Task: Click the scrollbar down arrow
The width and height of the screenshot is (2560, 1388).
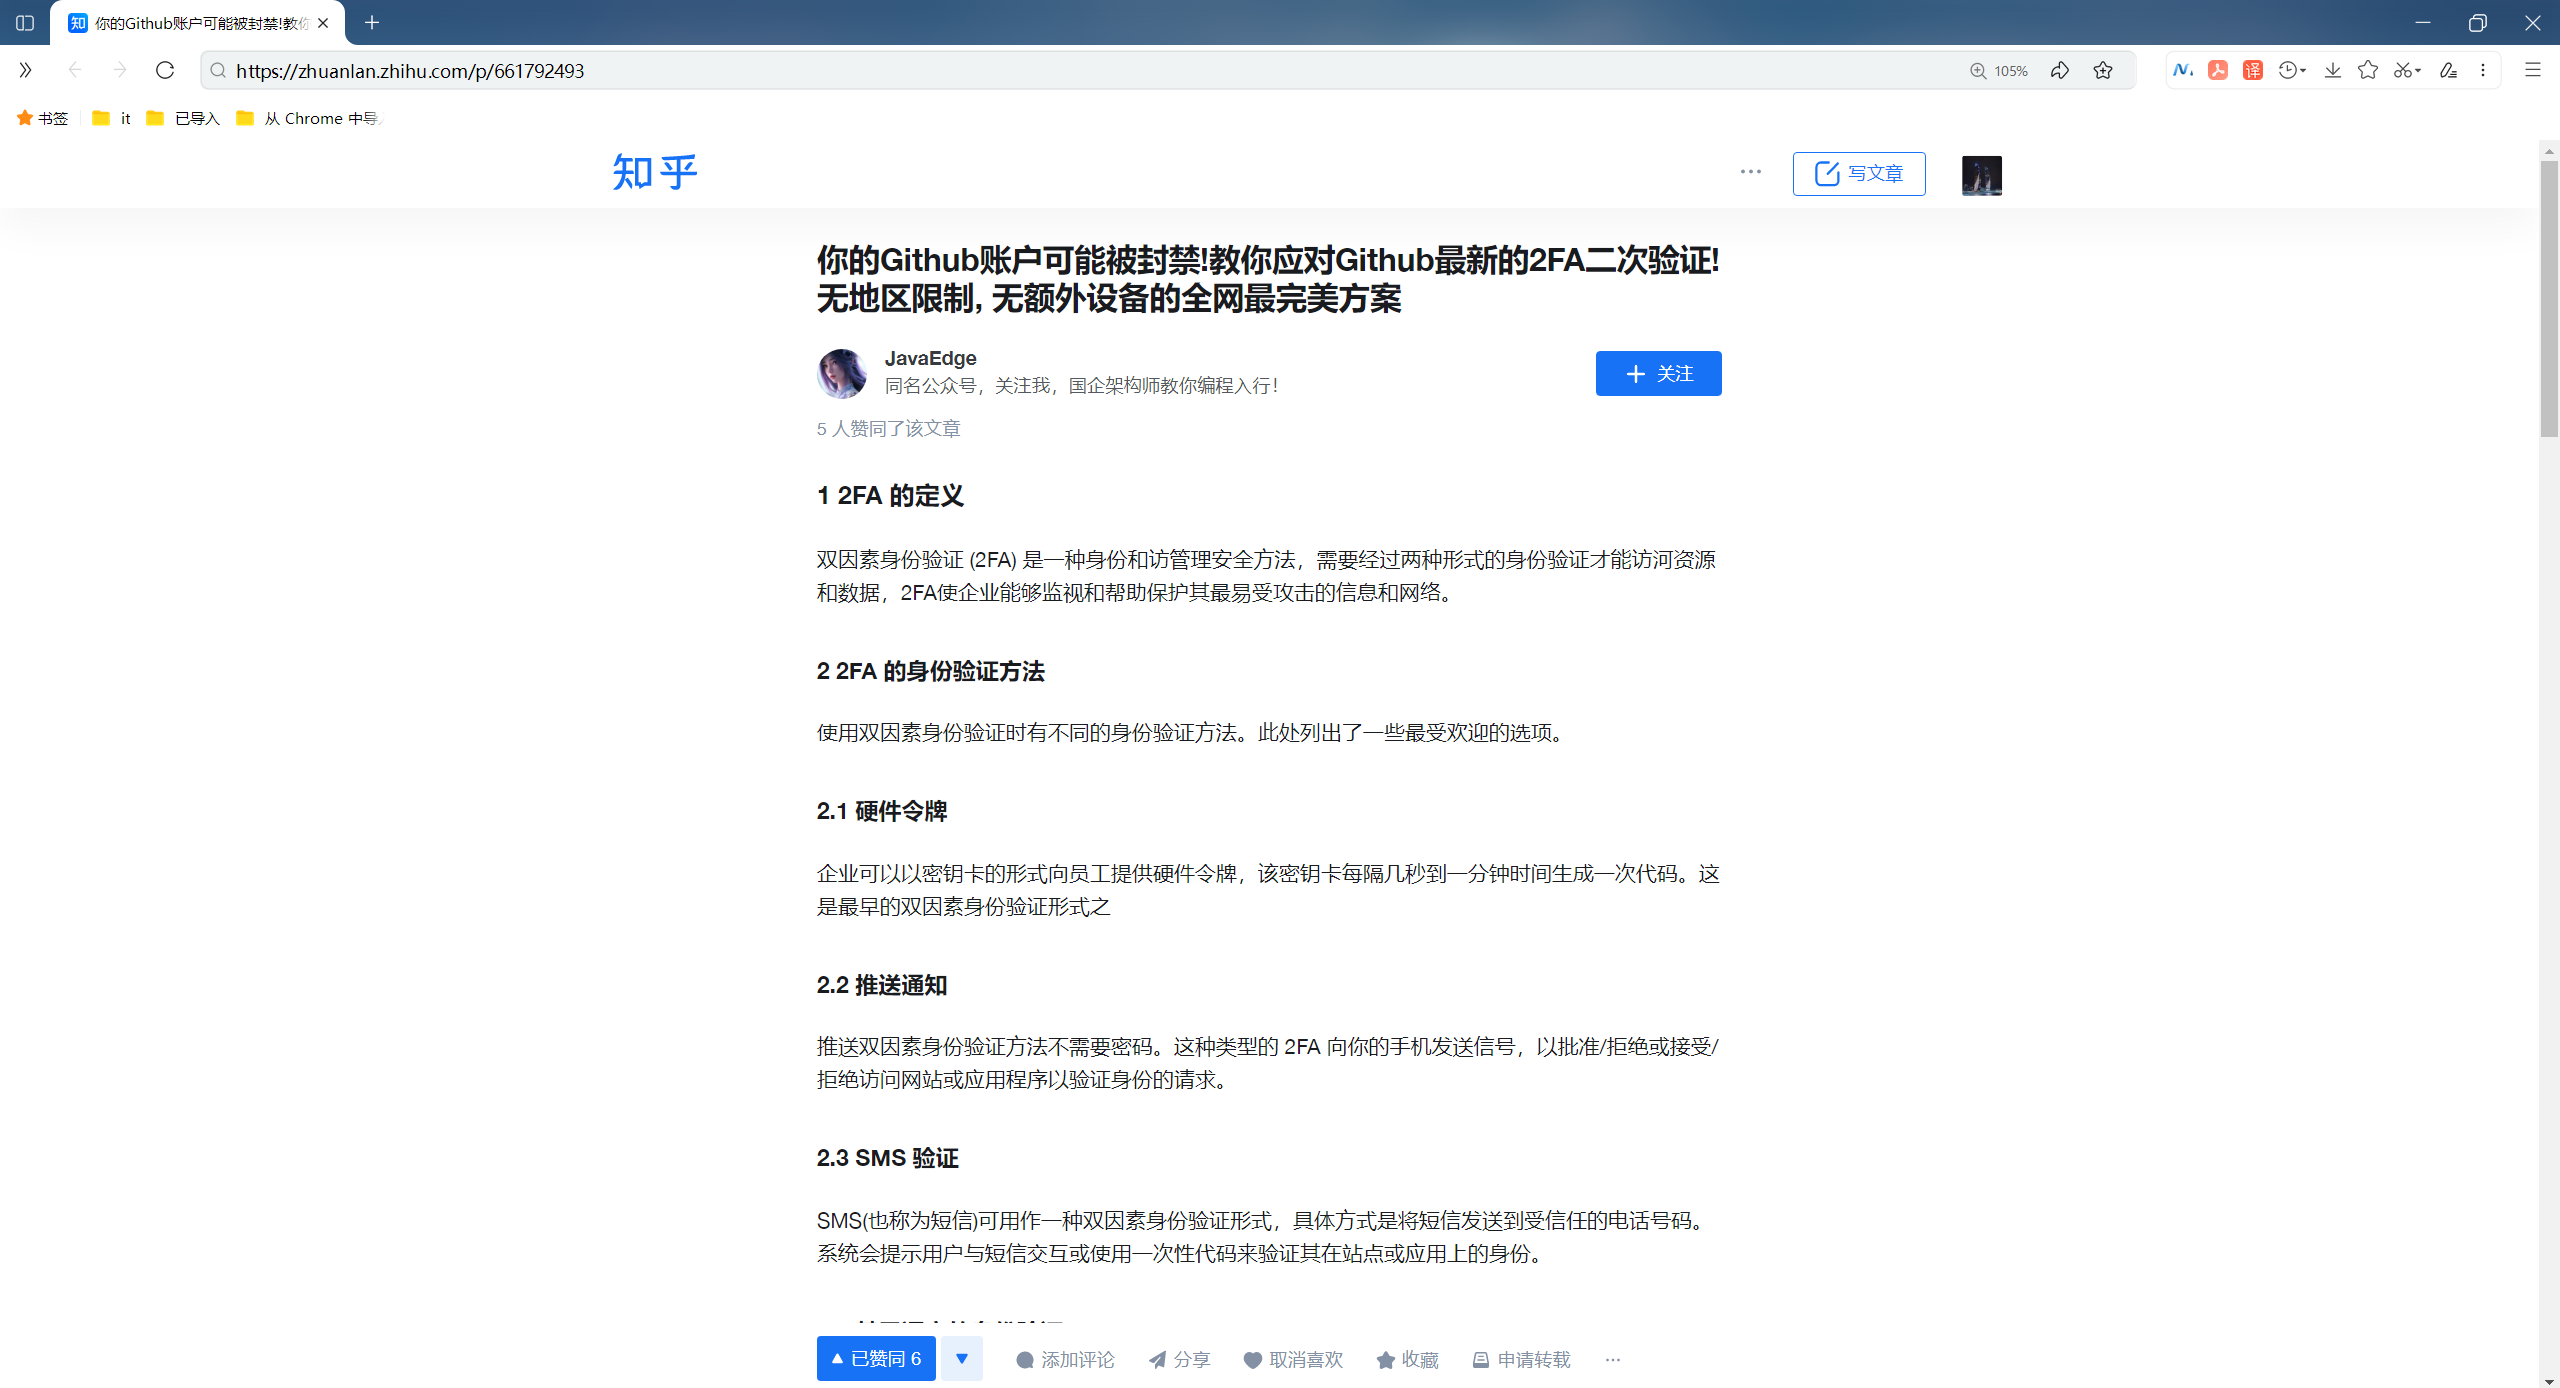Action: click(2549, 1380)
